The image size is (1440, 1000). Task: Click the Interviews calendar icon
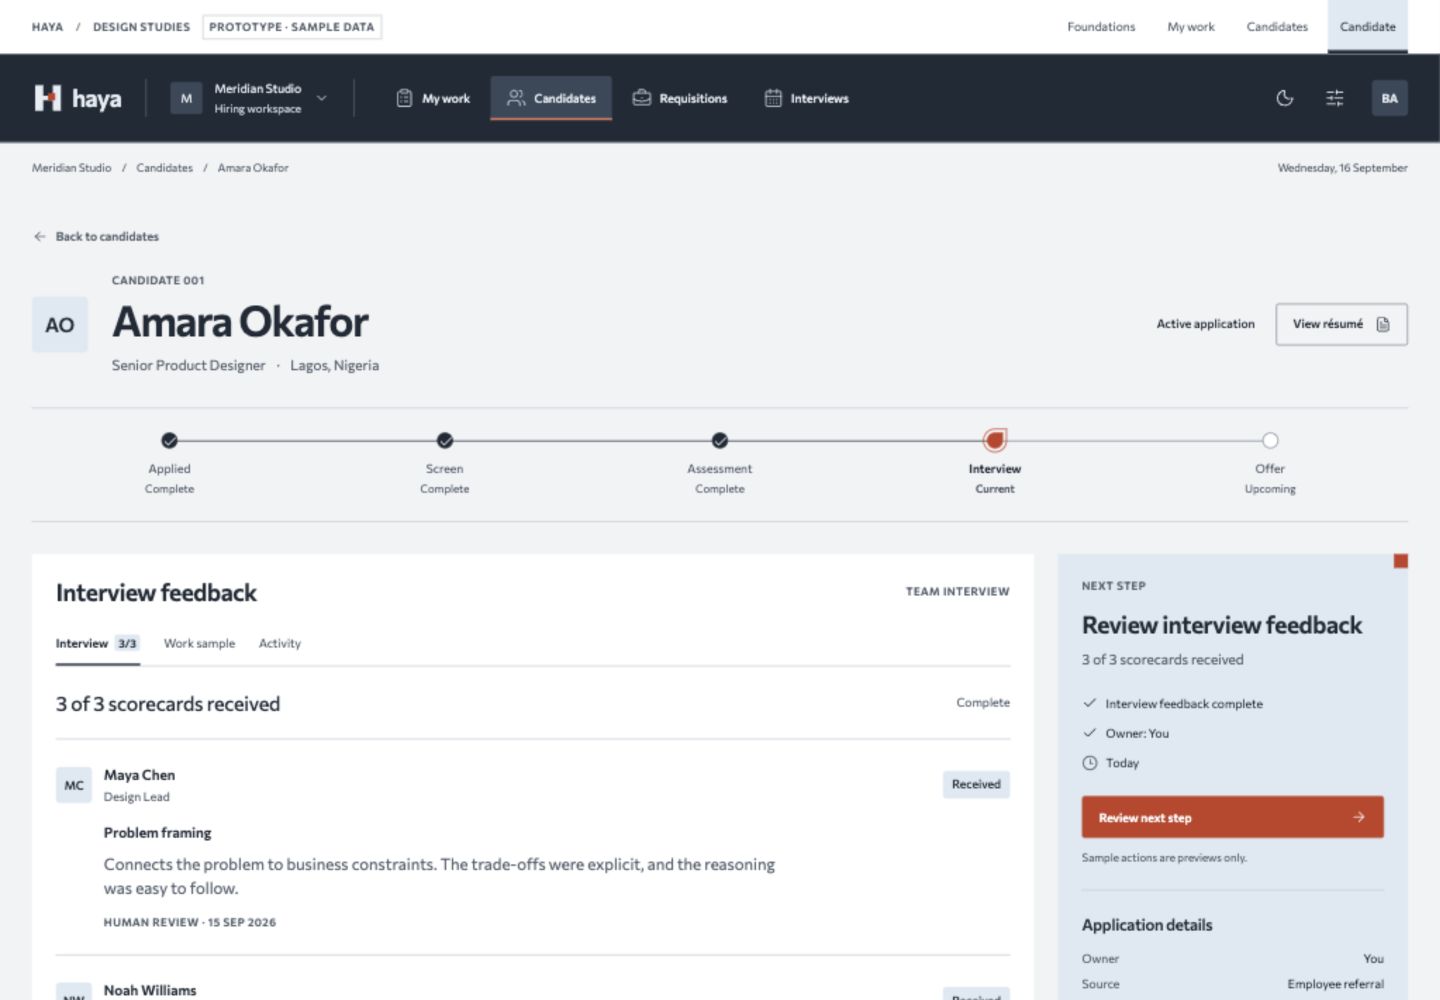click(x=773, y=98)
